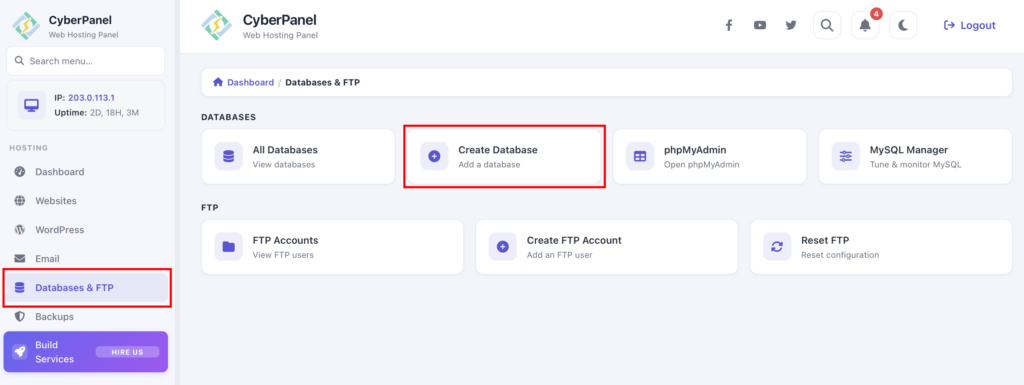
Task: Select Databases & FTP sidebar item
Action: [x=86, y=288]
